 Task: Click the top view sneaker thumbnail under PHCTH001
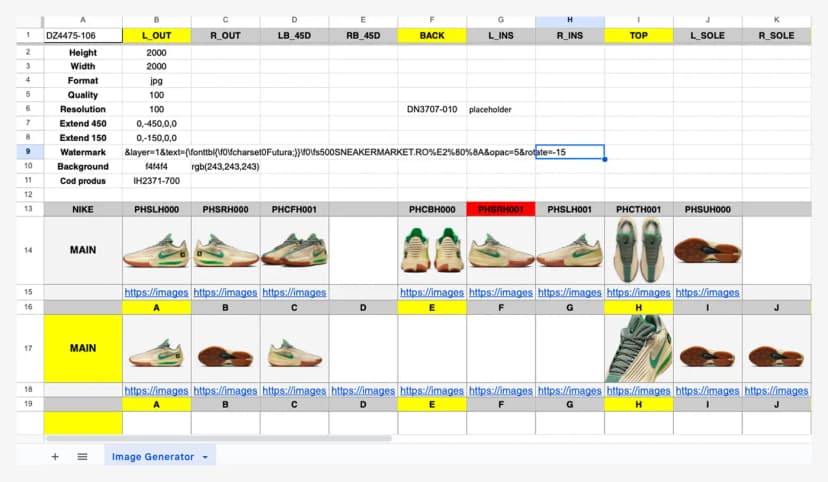[638, 250]
